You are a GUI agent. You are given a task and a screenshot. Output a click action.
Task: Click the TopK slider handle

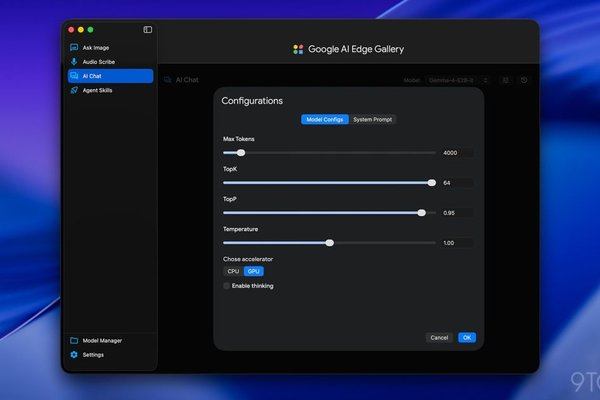tap(432, 183)
